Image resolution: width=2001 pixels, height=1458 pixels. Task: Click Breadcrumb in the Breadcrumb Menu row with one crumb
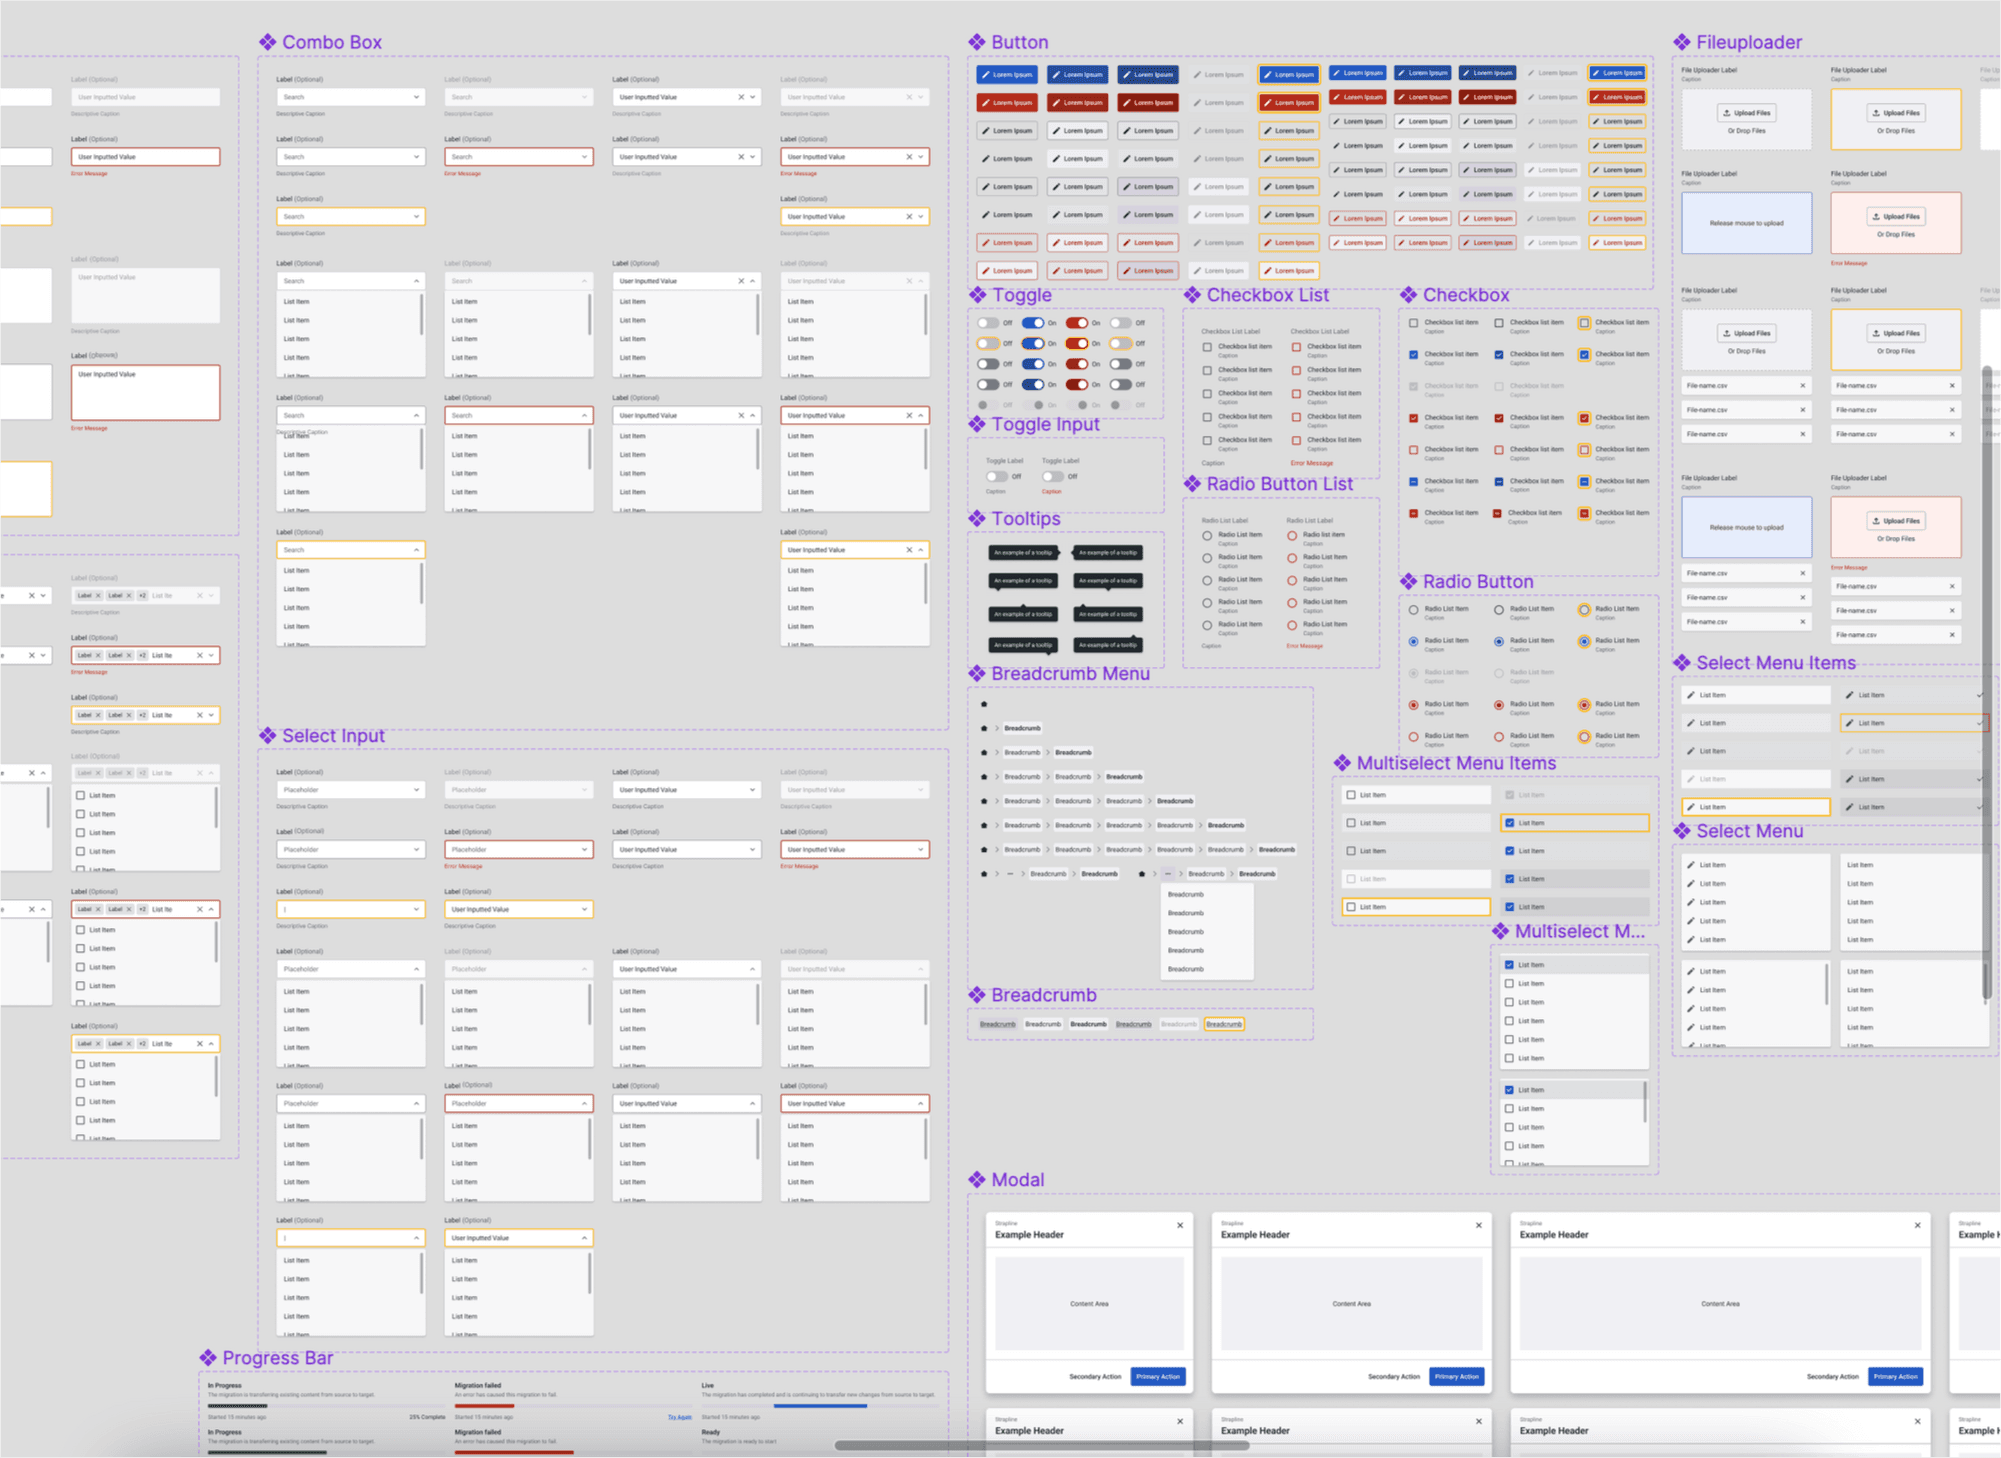pos(1022,728)
